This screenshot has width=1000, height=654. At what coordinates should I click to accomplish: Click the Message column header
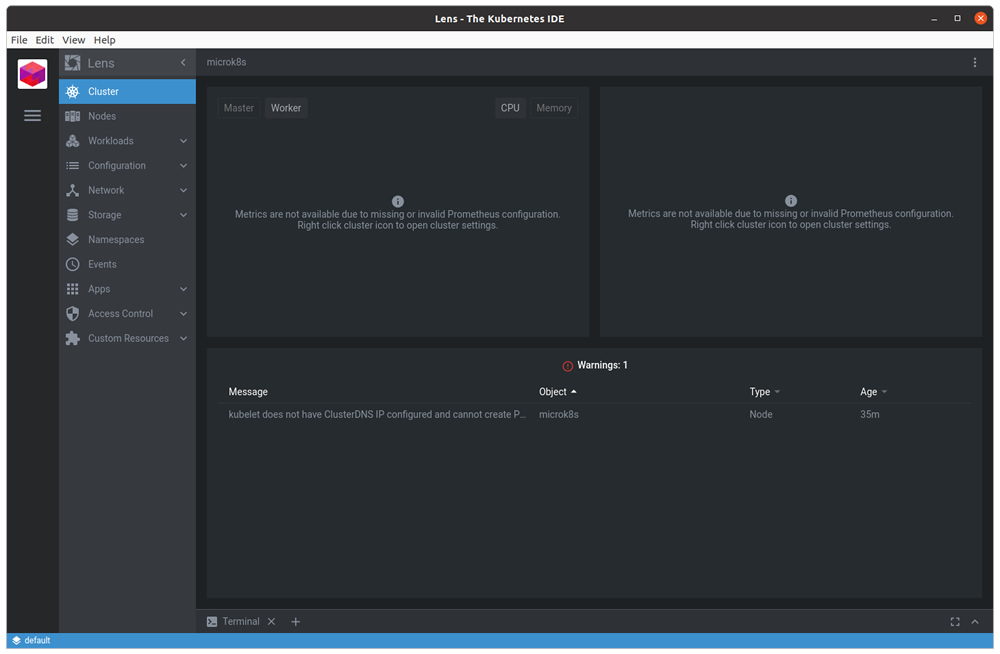tap(248, 392)
